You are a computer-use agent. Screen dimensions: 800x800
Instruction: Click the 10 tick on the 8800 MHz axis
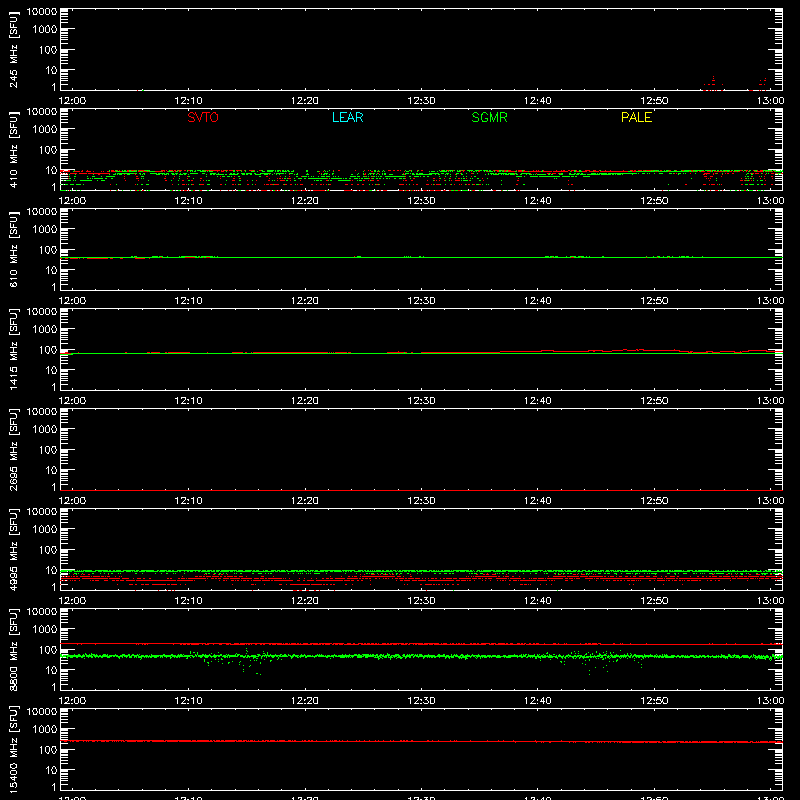coord(51,670)
